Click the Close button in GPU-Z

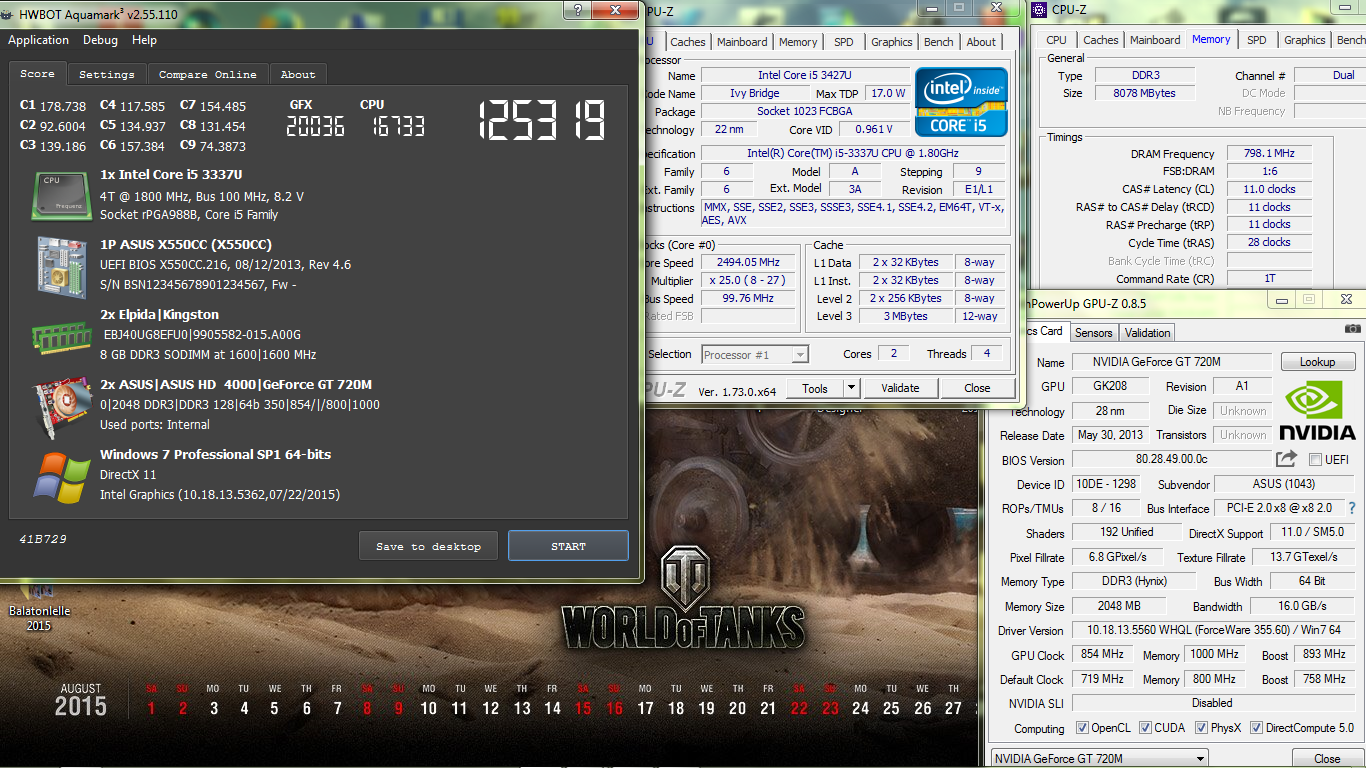[x=1327, y=759]
